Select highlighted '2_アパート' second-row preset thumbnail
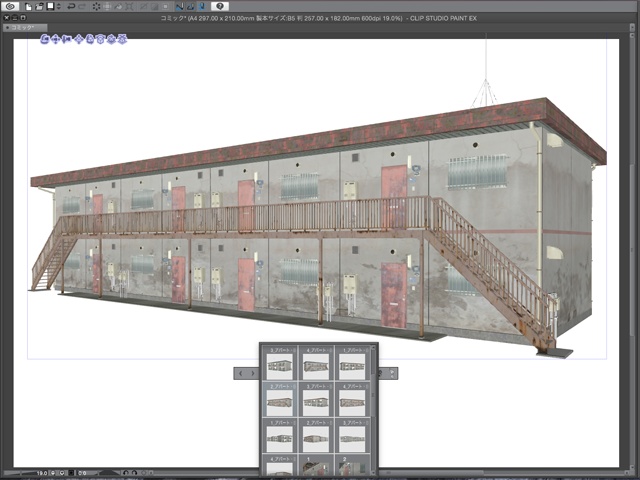The height and width of the screenshot is (480, 640). coord(280,400)
